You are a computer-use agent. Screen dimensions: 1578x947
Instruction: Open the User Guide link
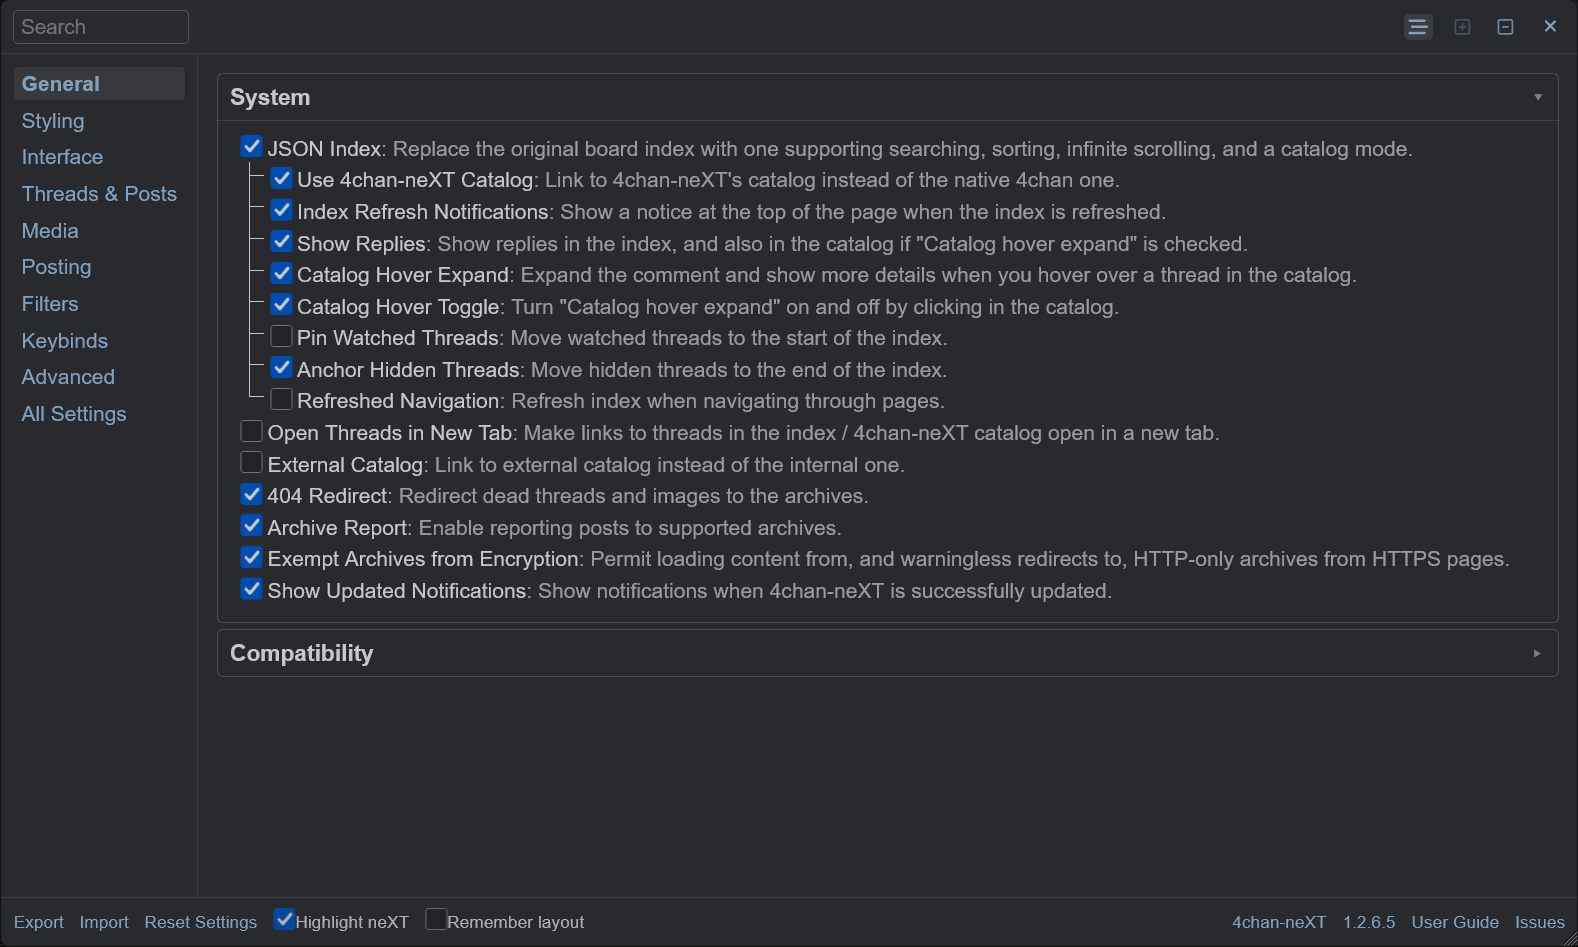(1455, 922)
